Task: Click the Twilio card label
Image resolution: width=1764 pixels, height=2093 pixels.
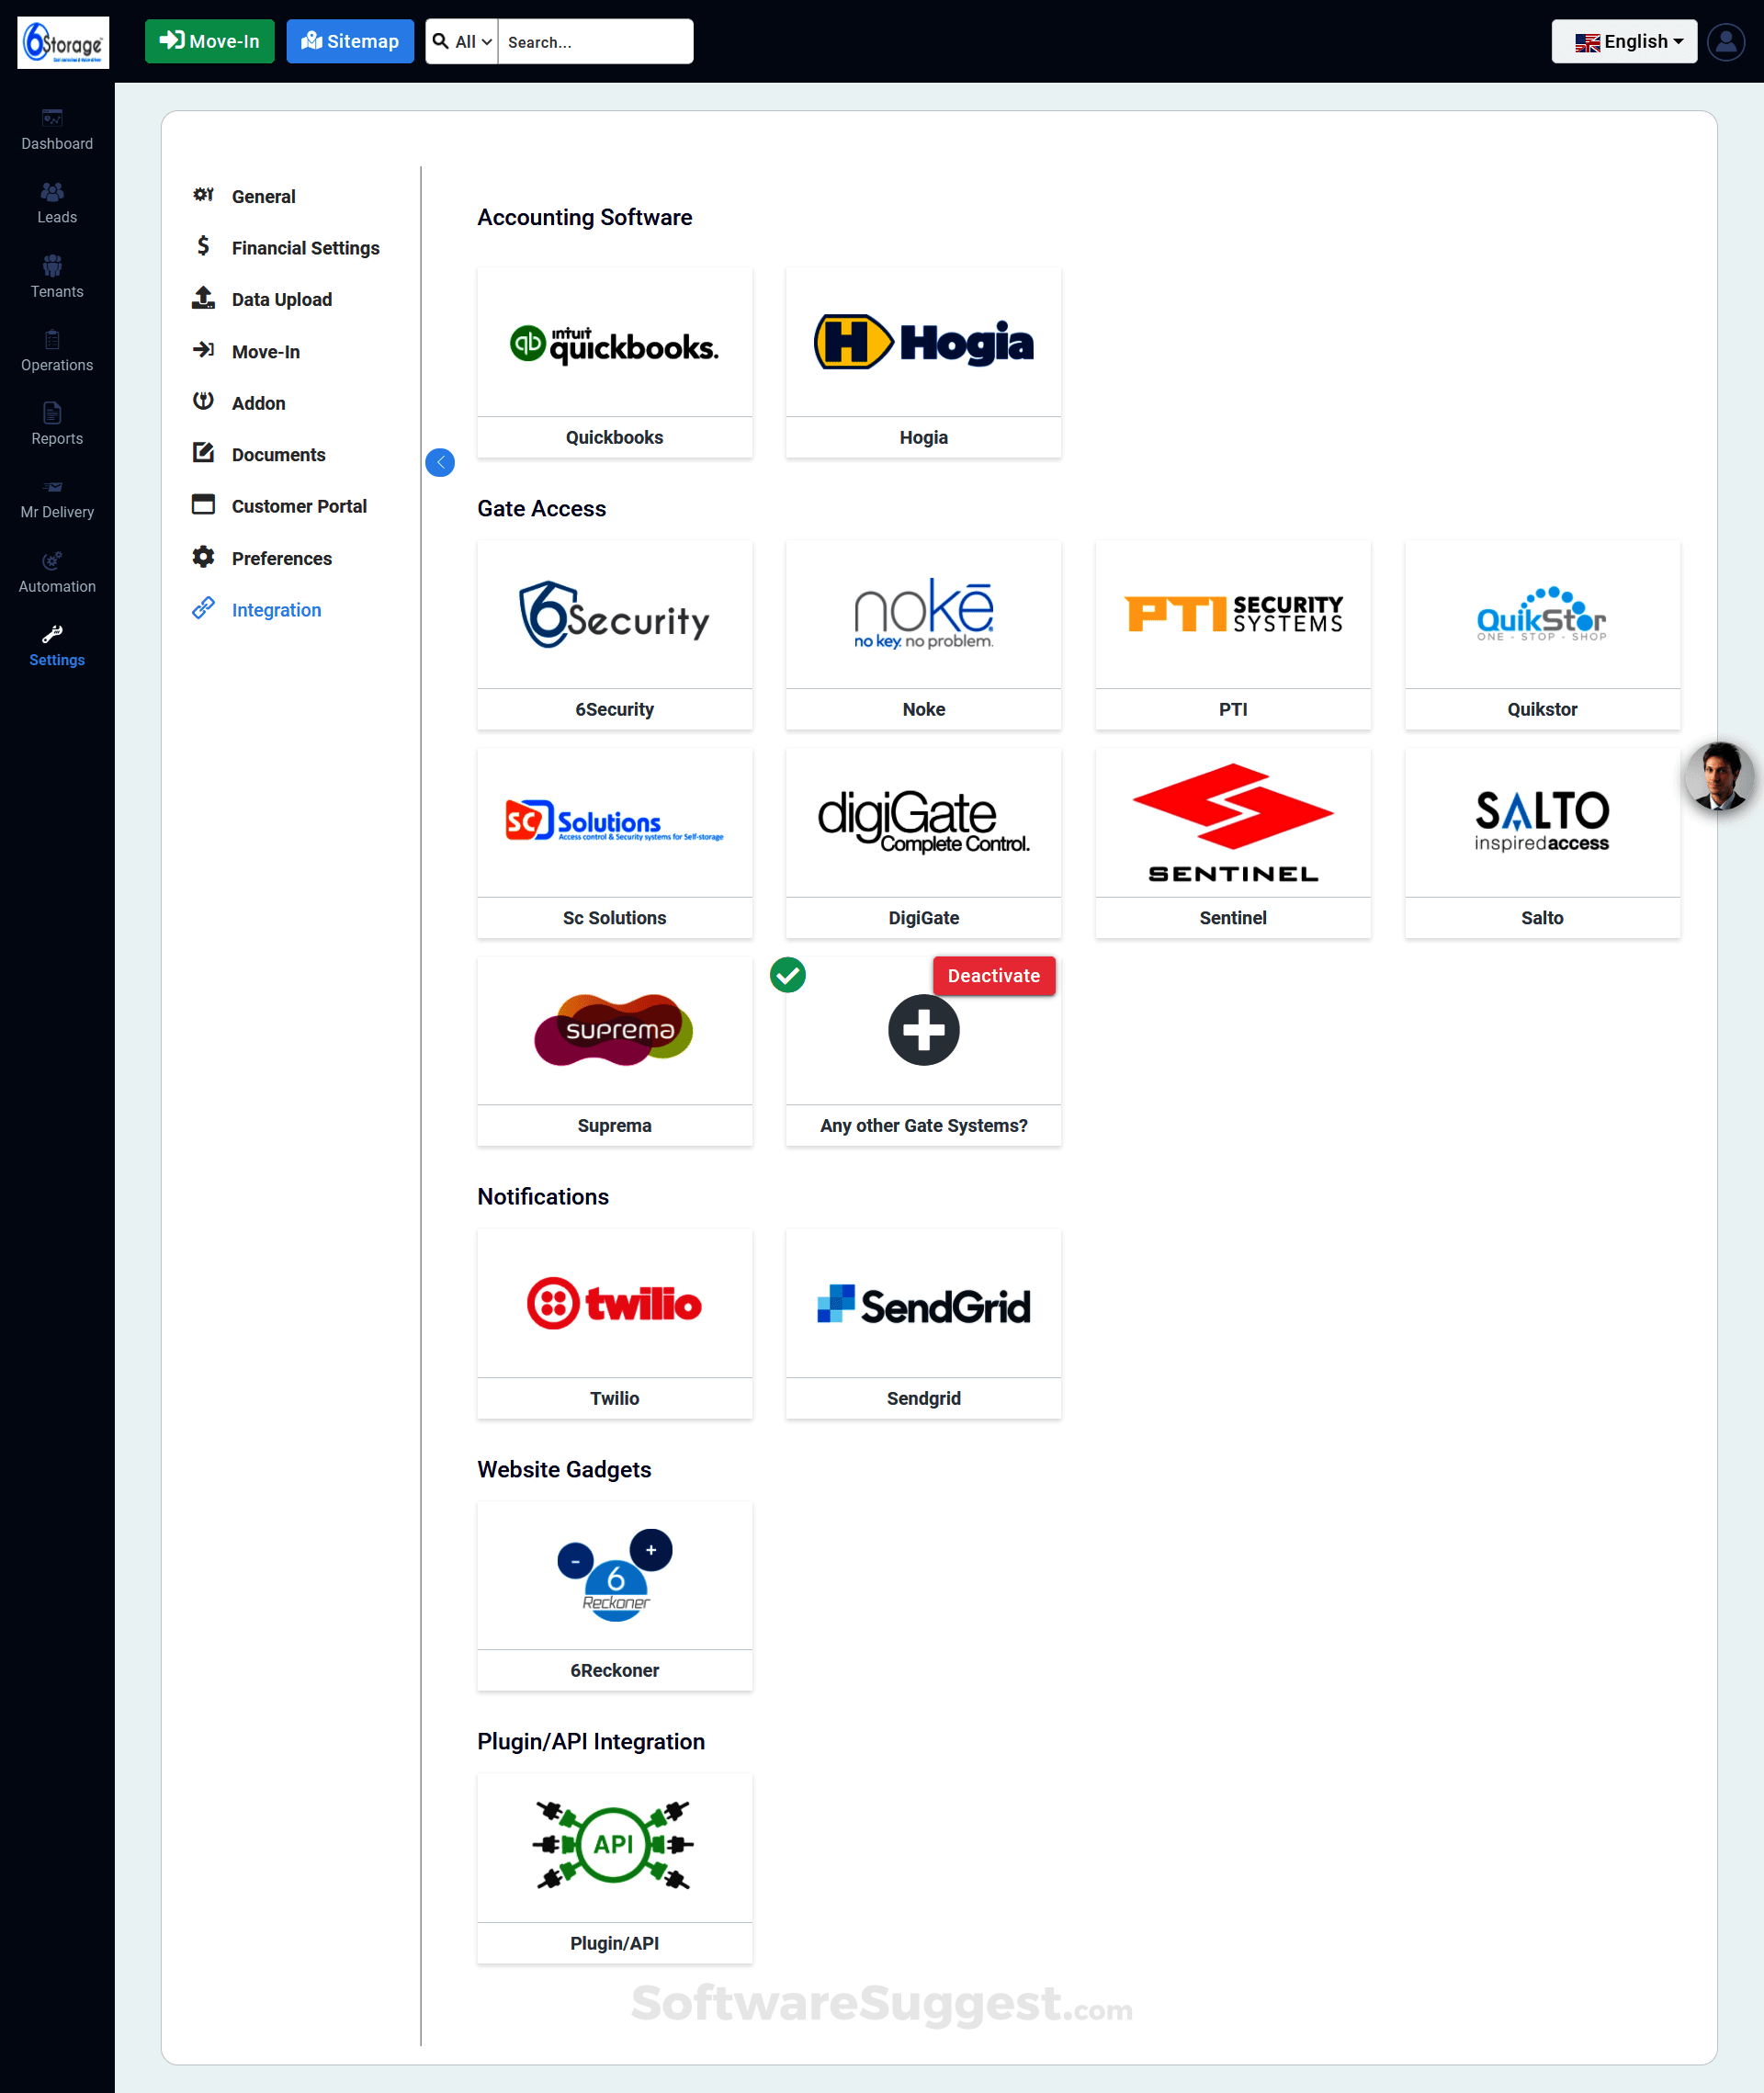Action: (614, 1398)
